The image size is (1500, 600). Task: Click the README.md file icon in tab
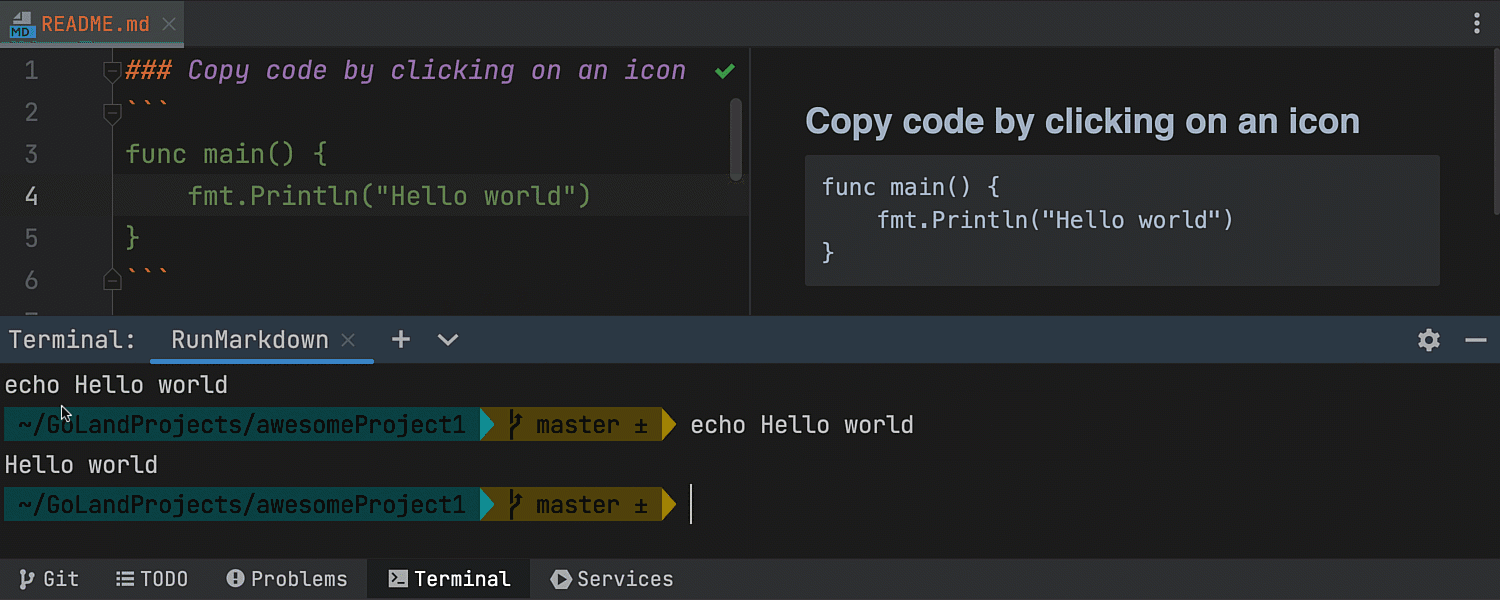point(22,24)
